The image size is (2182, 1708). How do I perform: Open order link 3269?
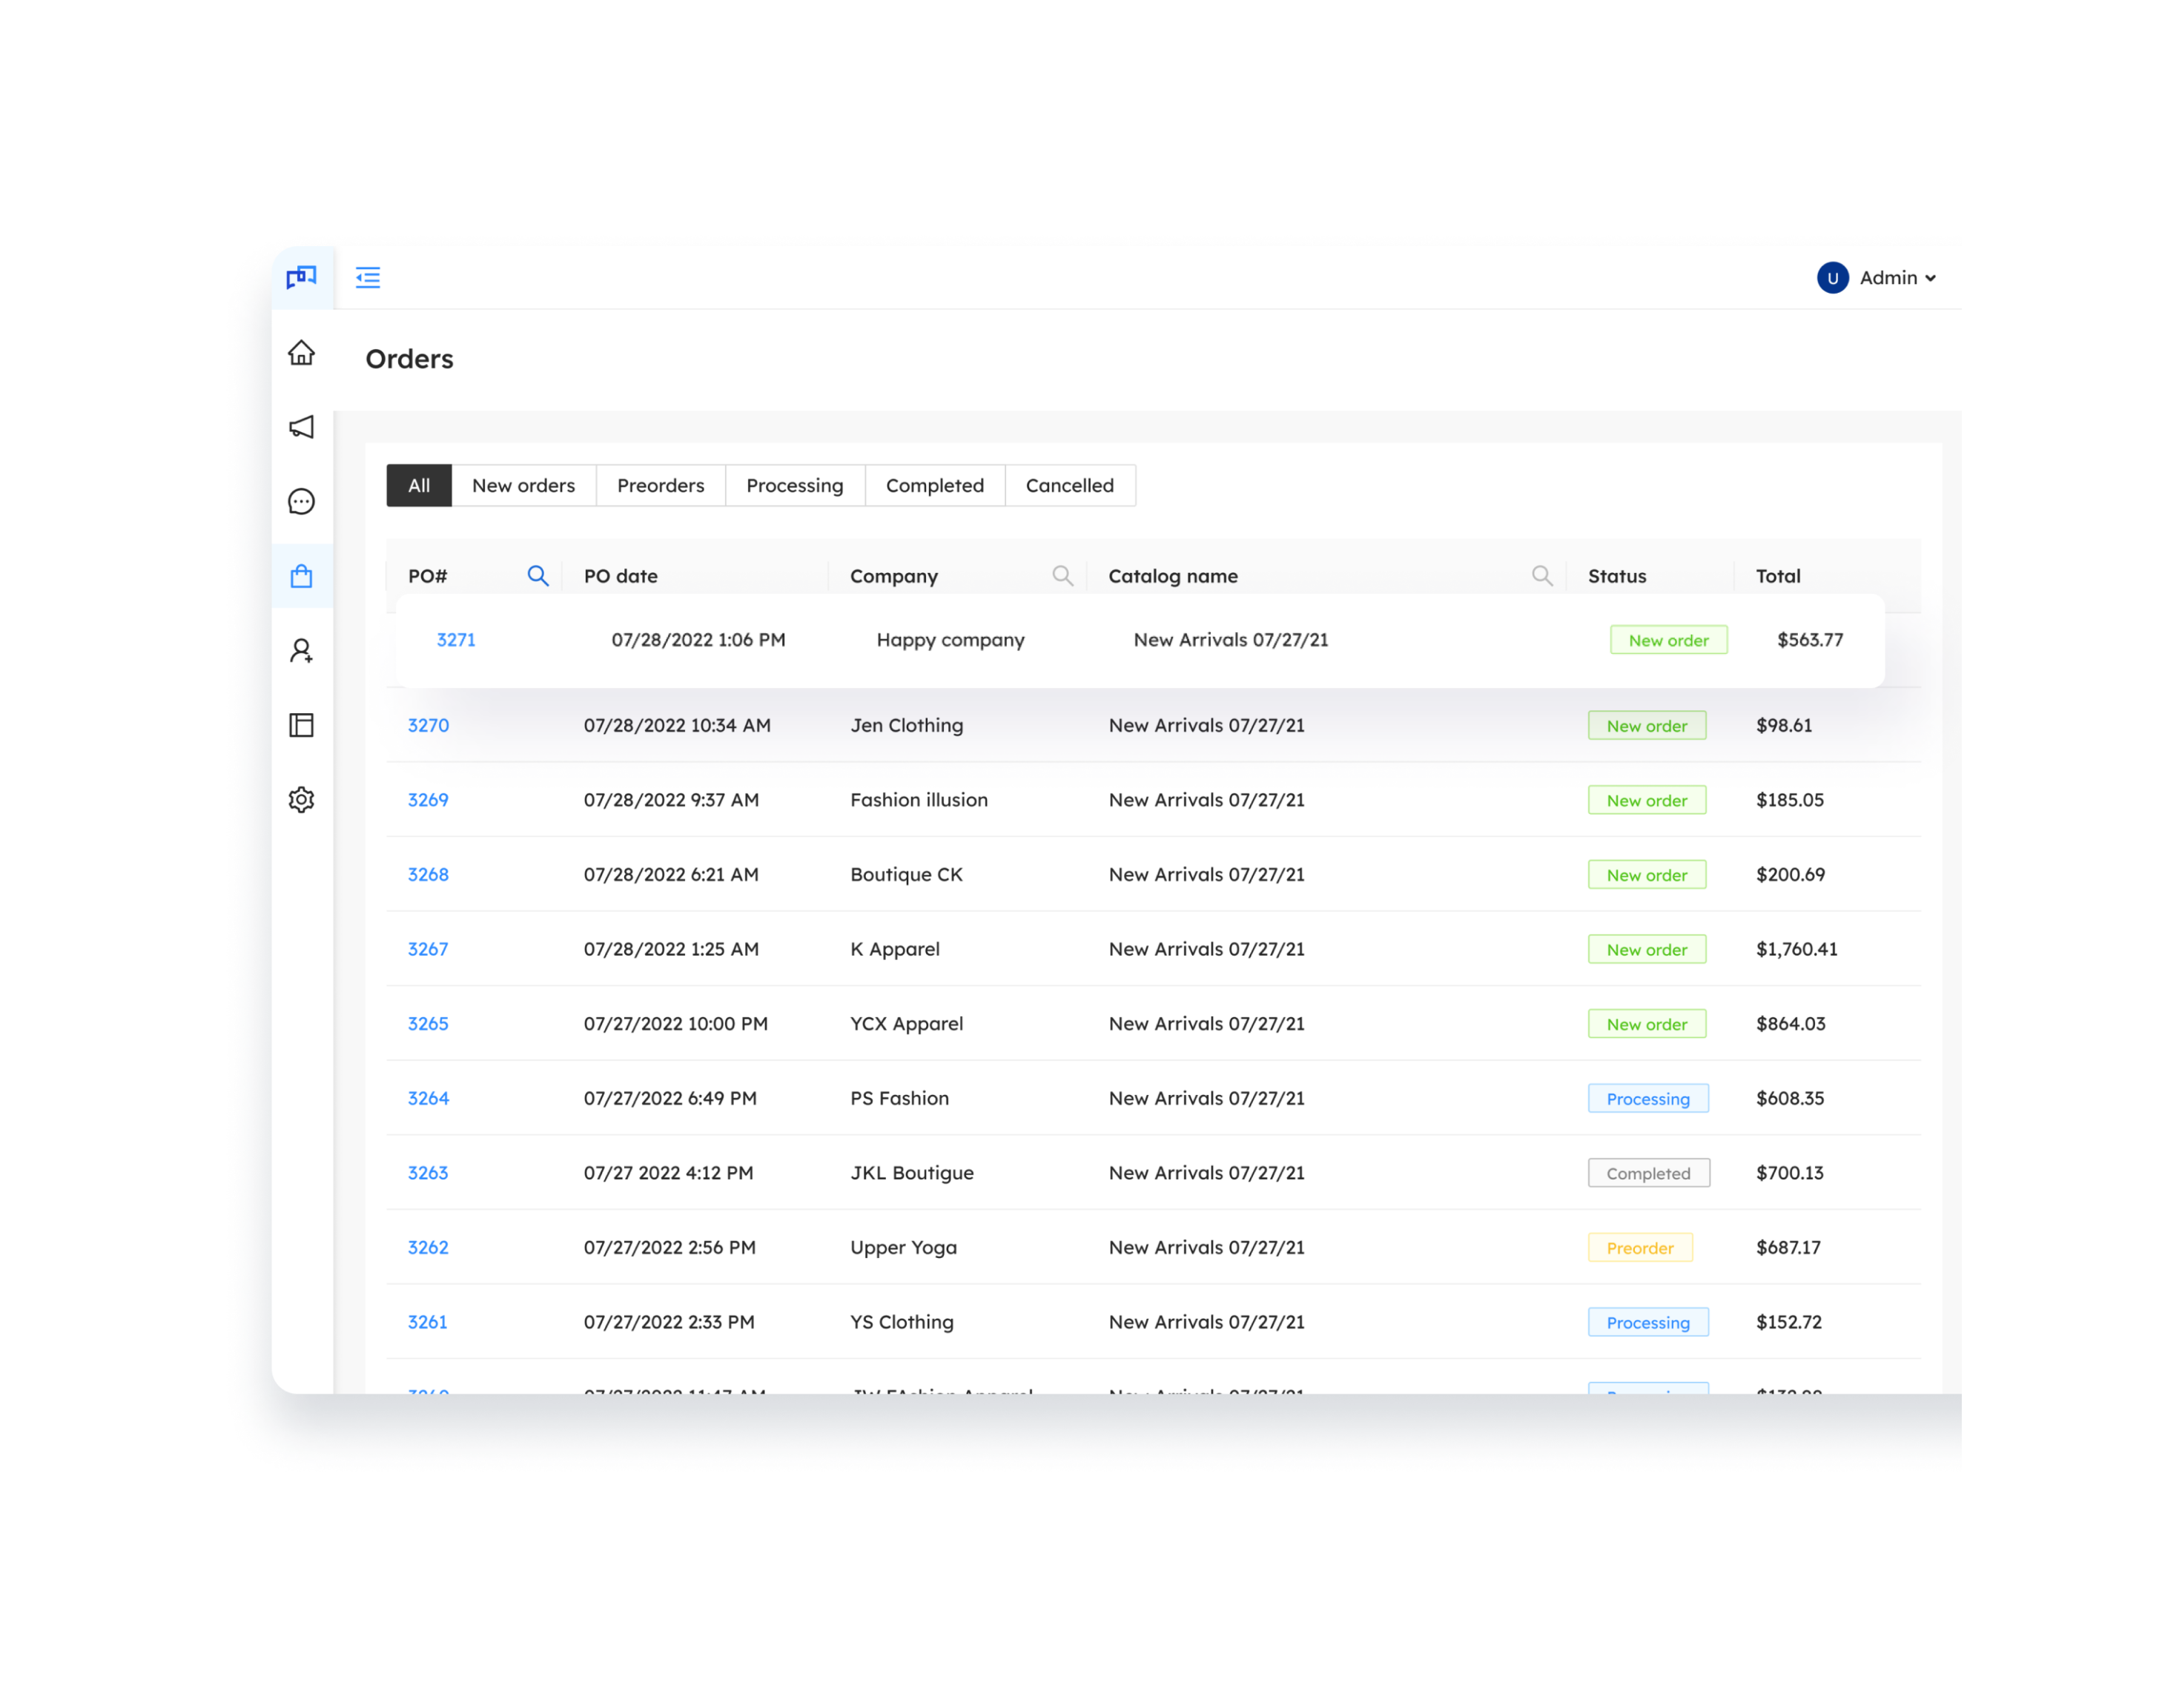[428, 800]
